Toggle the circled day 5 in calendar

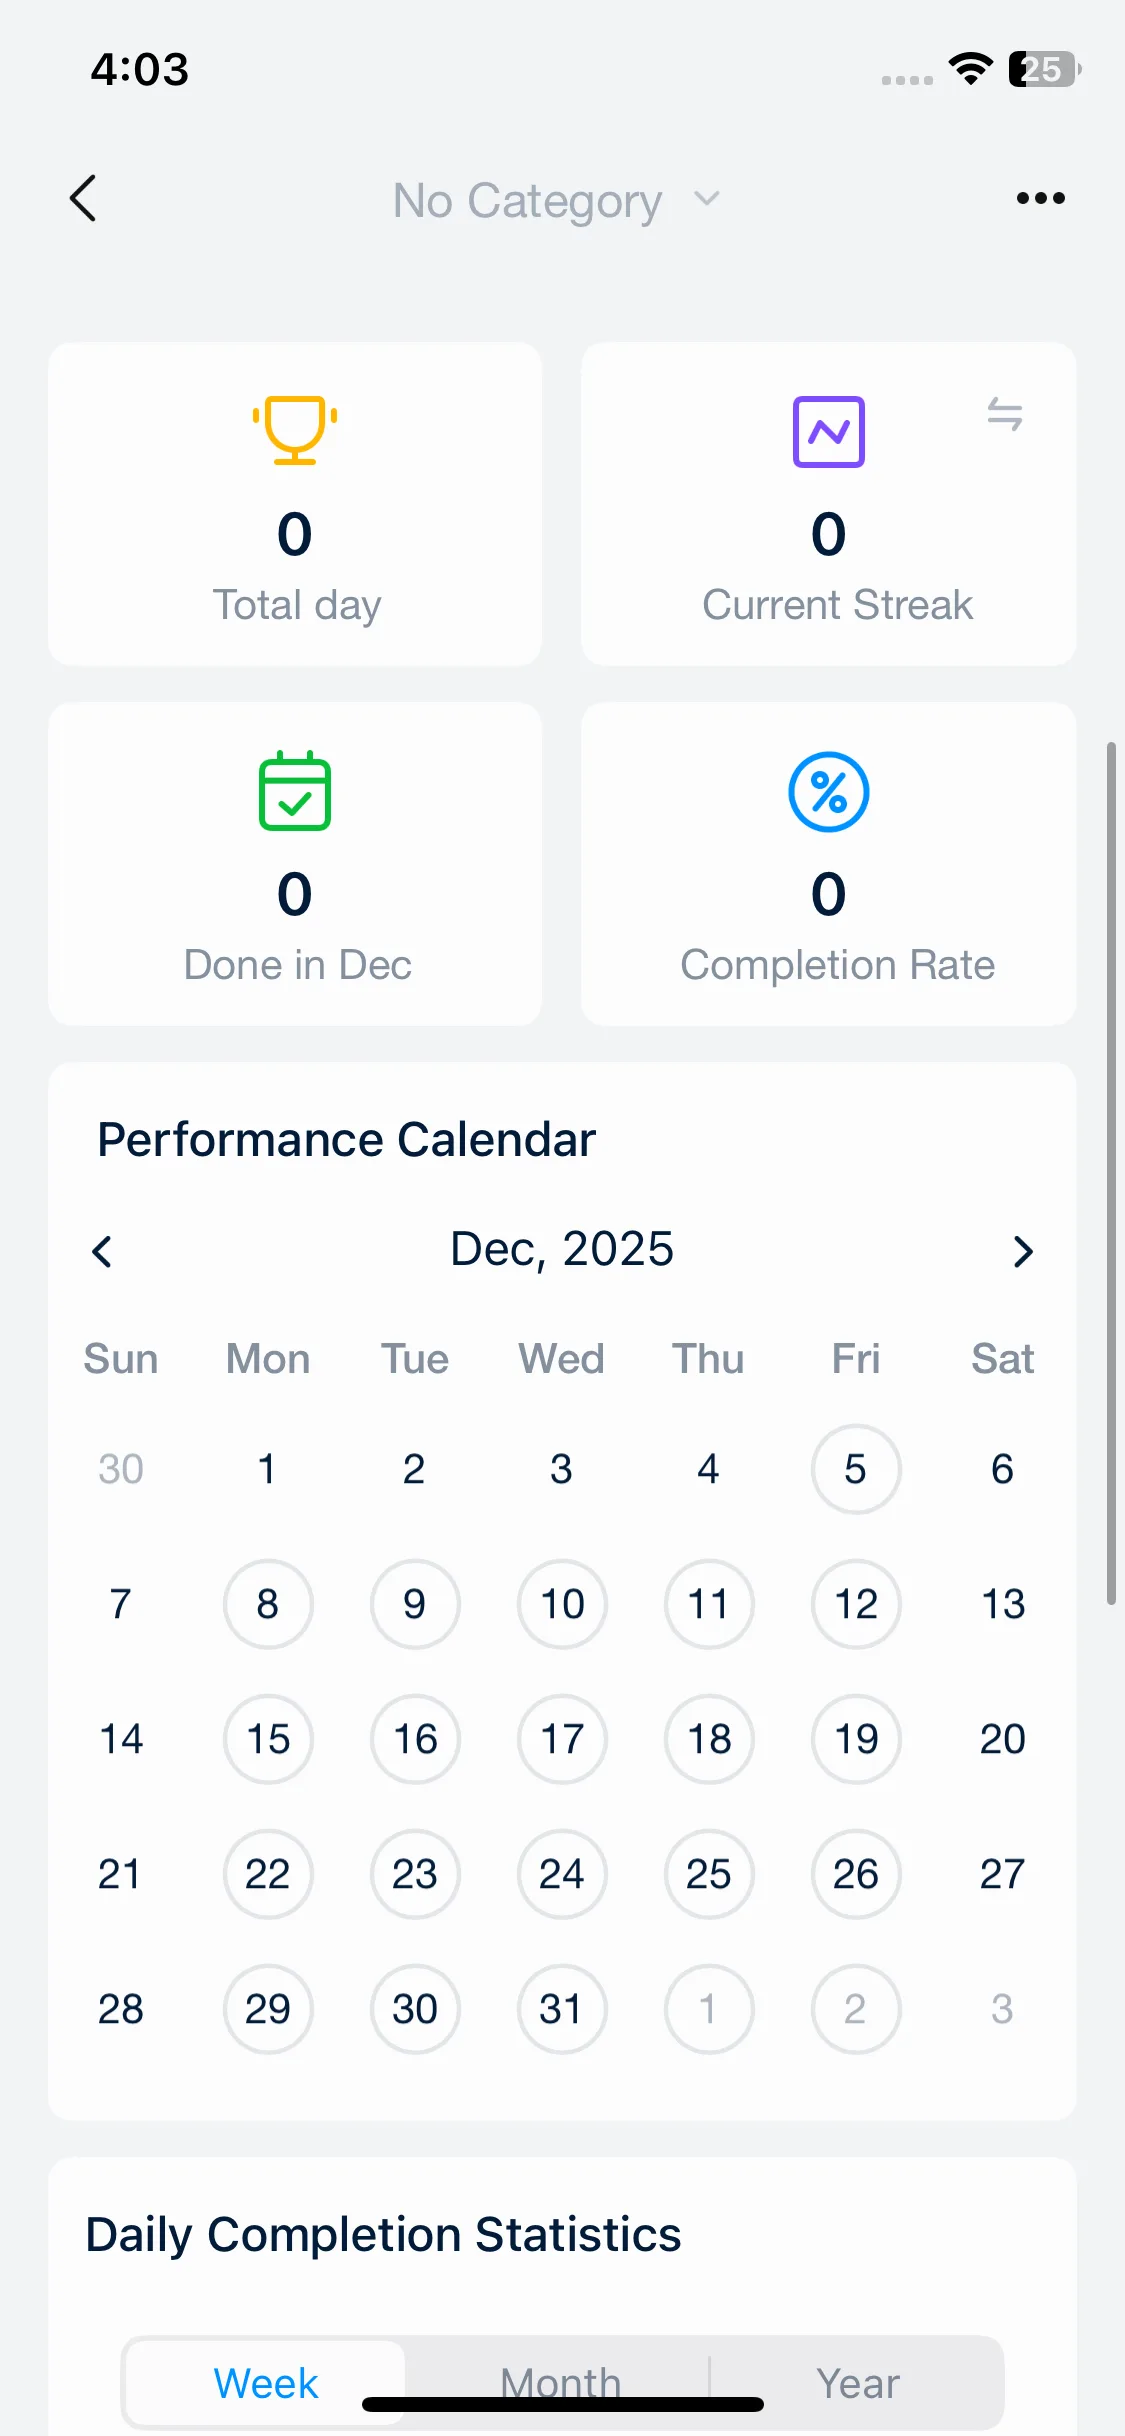pyautogui.click(x=855, y=1469)
